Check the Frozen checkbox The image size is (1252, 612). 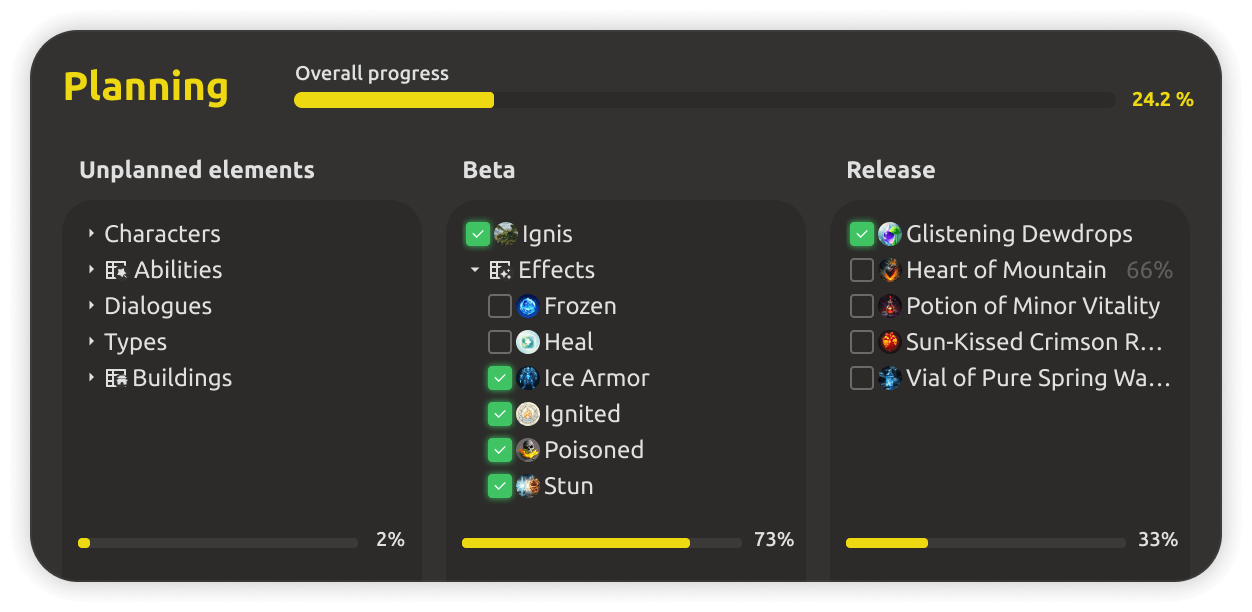500,306
